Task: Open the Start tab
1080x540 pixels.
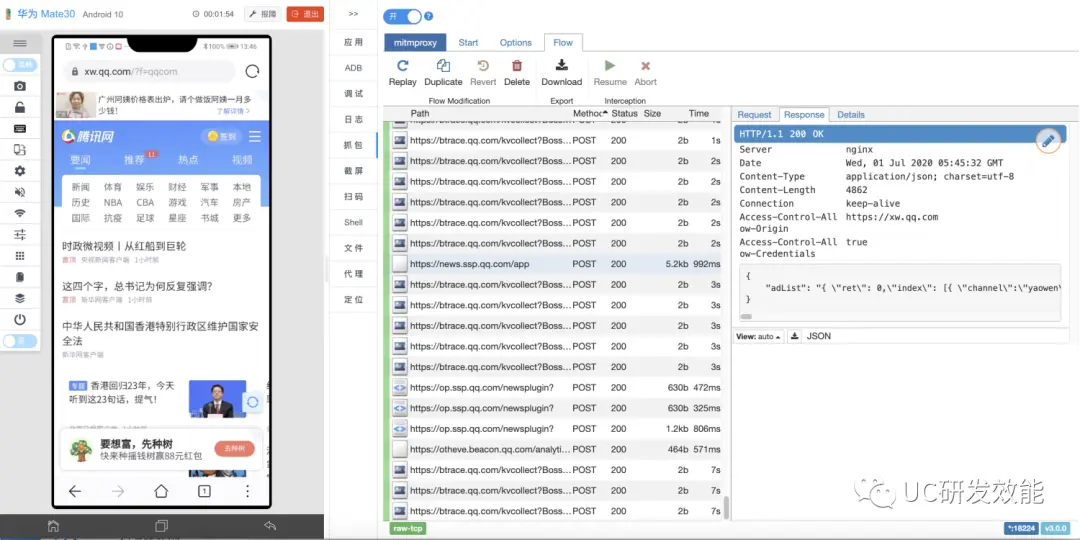Action: coord(468,43)
